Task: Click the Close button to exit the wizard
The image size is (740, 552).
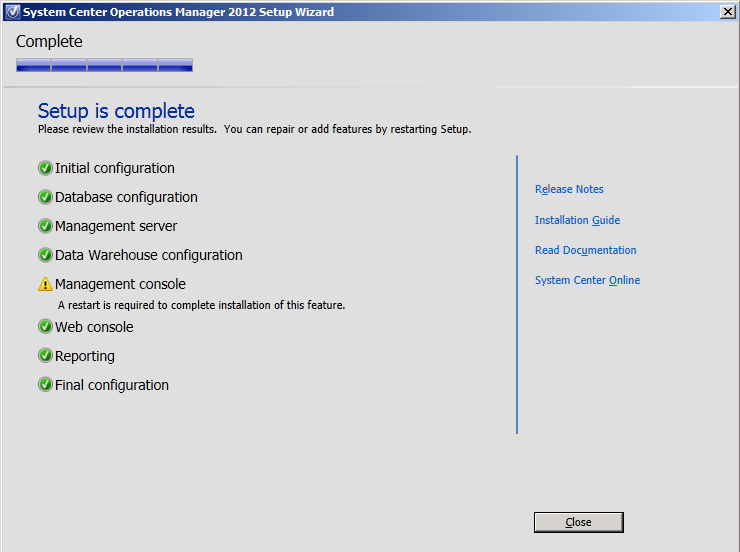Action: click(x=579, y=522)
